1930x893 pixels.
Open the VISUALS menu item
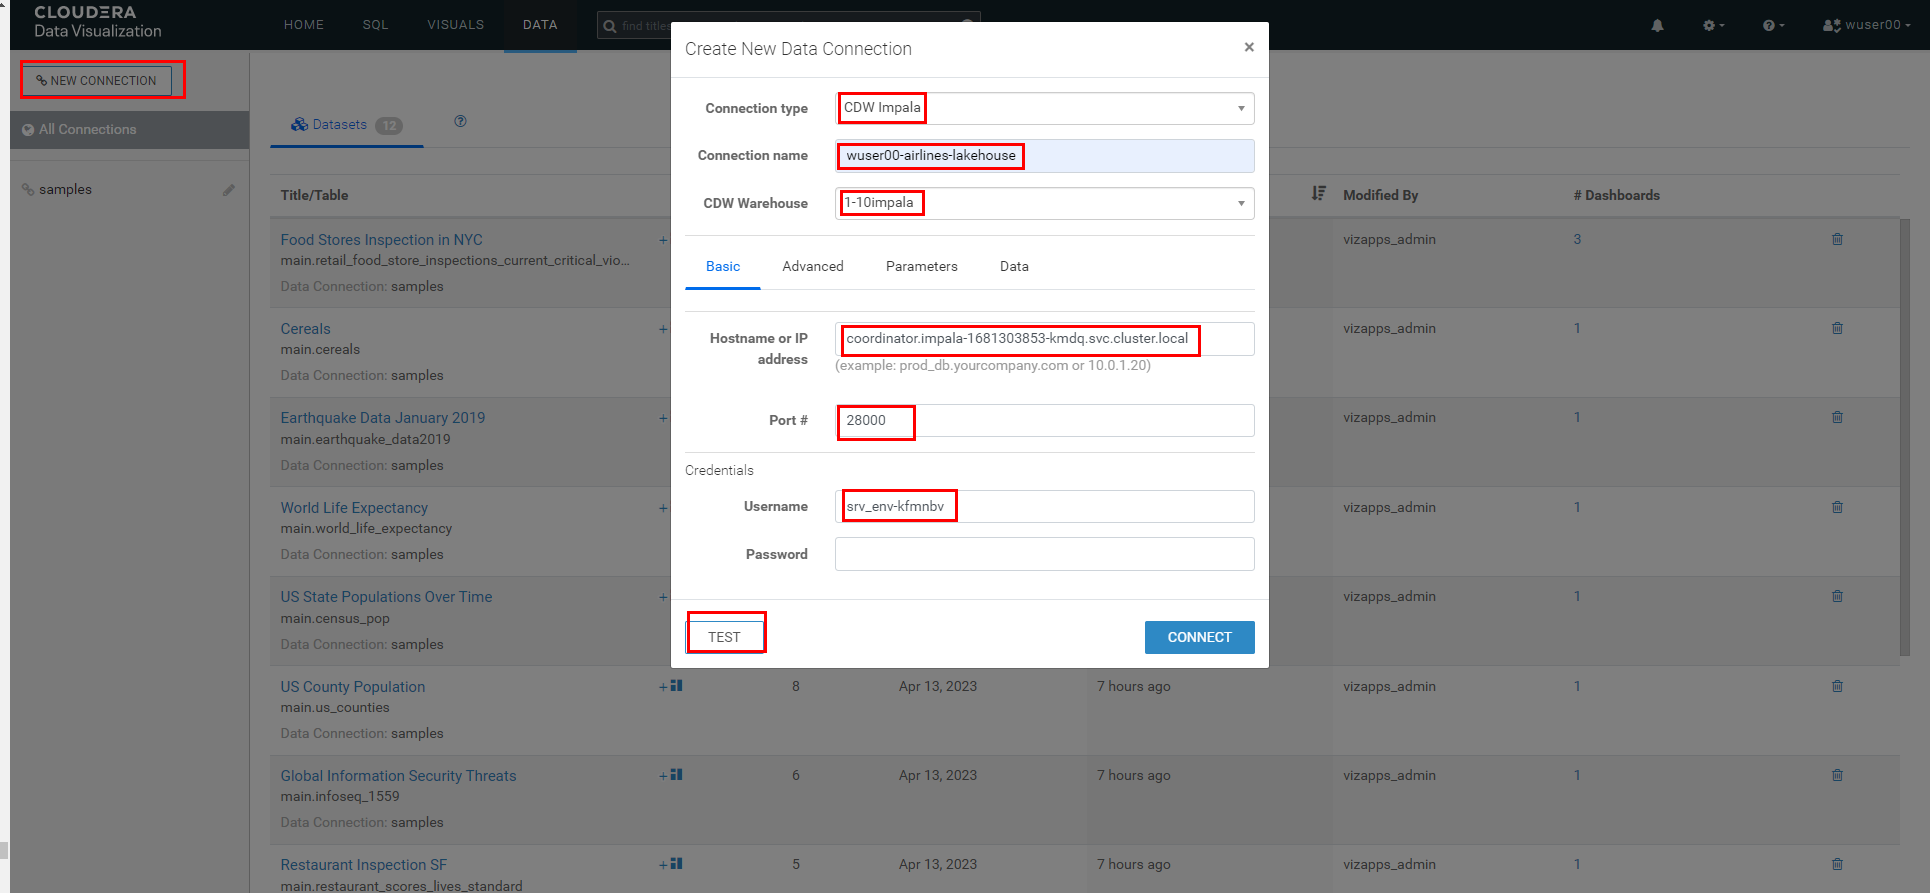(456, 25)
